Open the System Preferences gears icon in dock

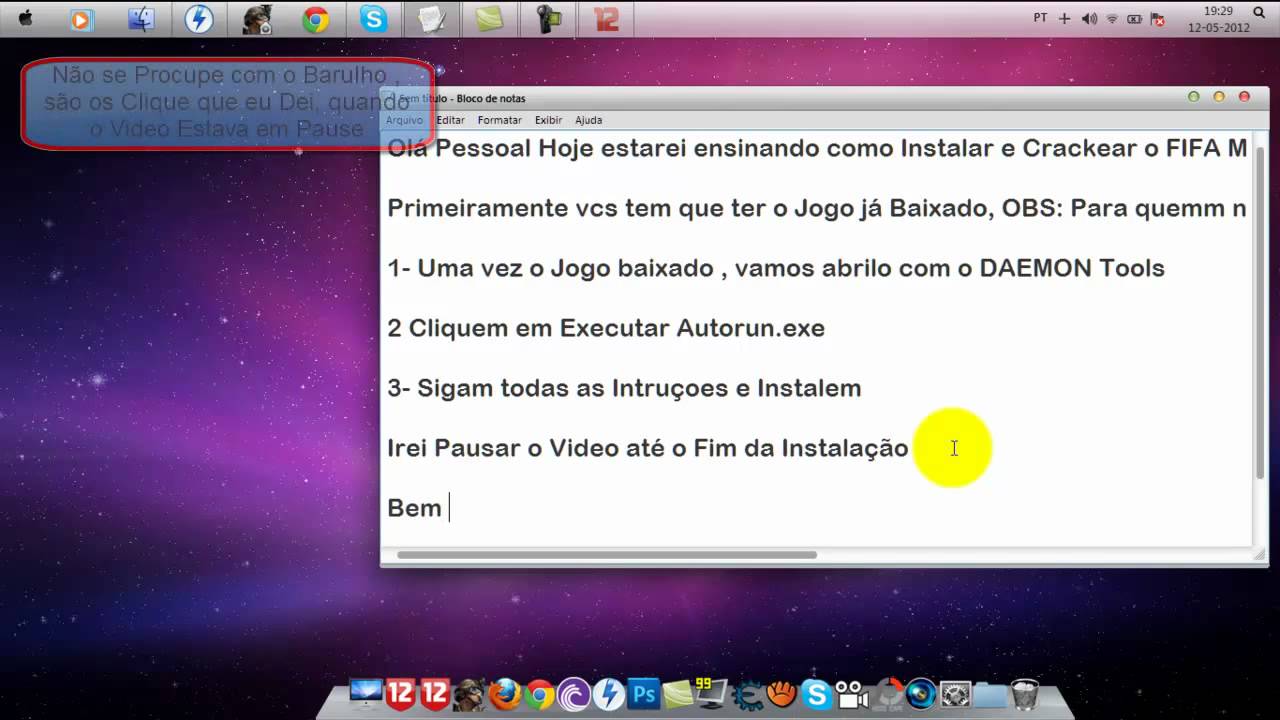pos(956,694)
